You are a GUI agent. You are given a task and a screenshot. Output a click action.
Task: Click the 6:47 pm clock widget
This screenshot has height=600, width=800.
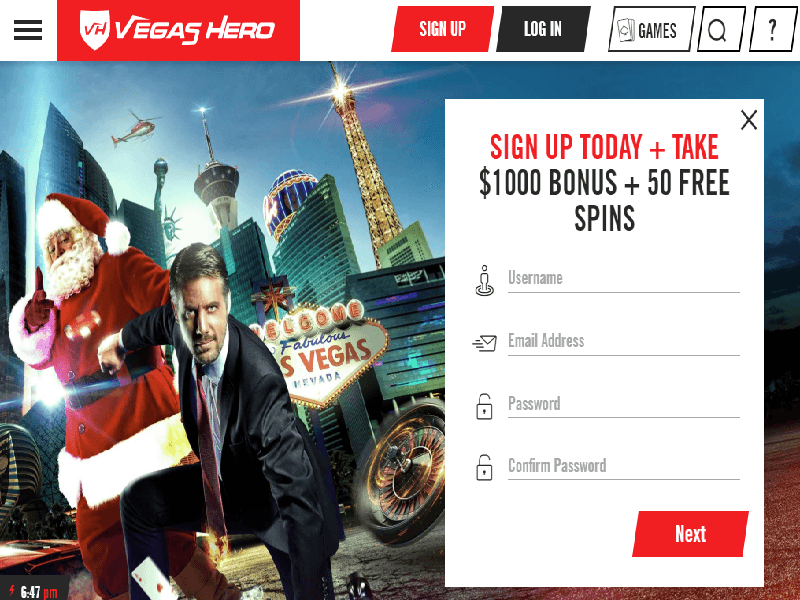[34, 591]
